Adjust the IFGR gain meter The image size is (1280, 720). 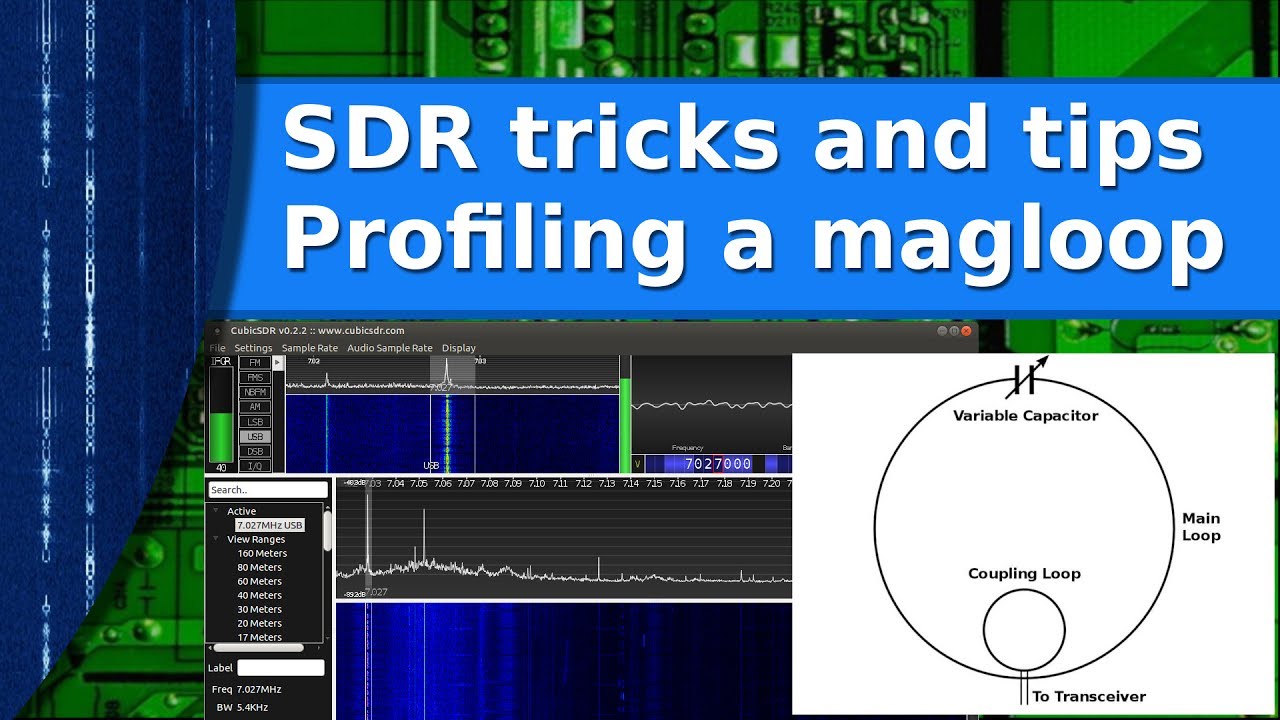220,414
